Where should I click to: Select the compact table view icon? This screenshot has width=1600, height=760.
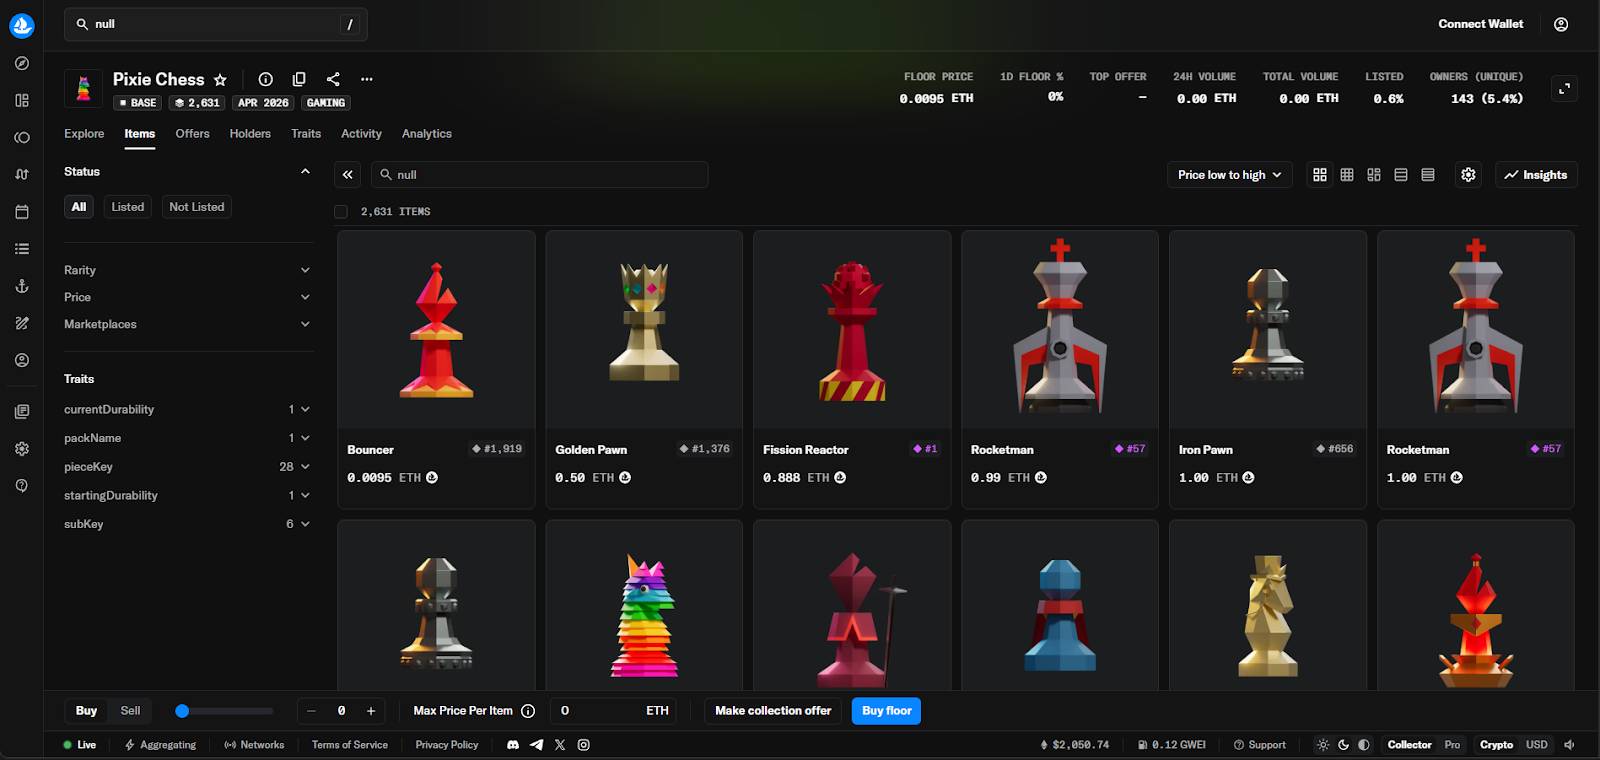point(1428,175)
